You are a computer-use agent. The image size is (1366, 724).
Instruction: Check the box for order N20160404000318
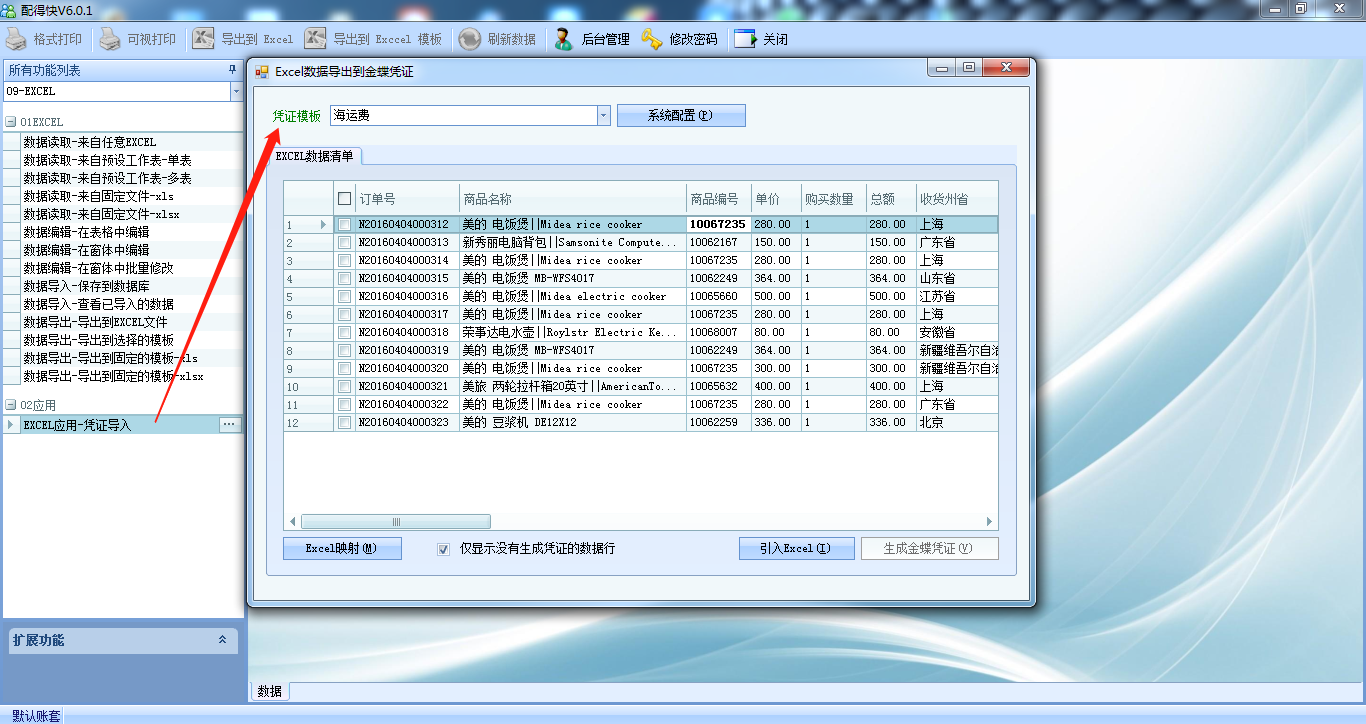click(x=344, y=333)
